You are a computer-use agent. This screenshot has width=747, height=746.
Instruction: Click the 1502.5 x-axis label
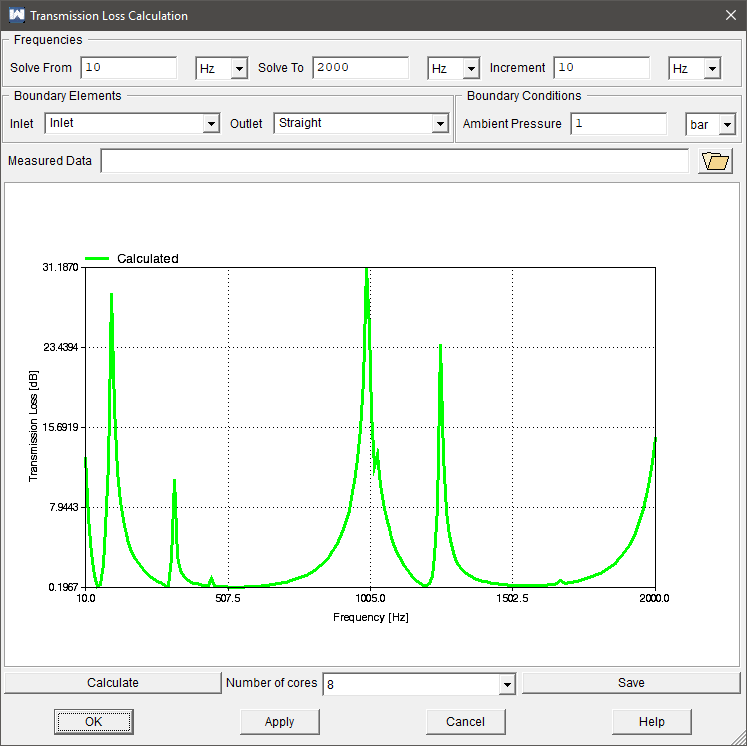513,598
